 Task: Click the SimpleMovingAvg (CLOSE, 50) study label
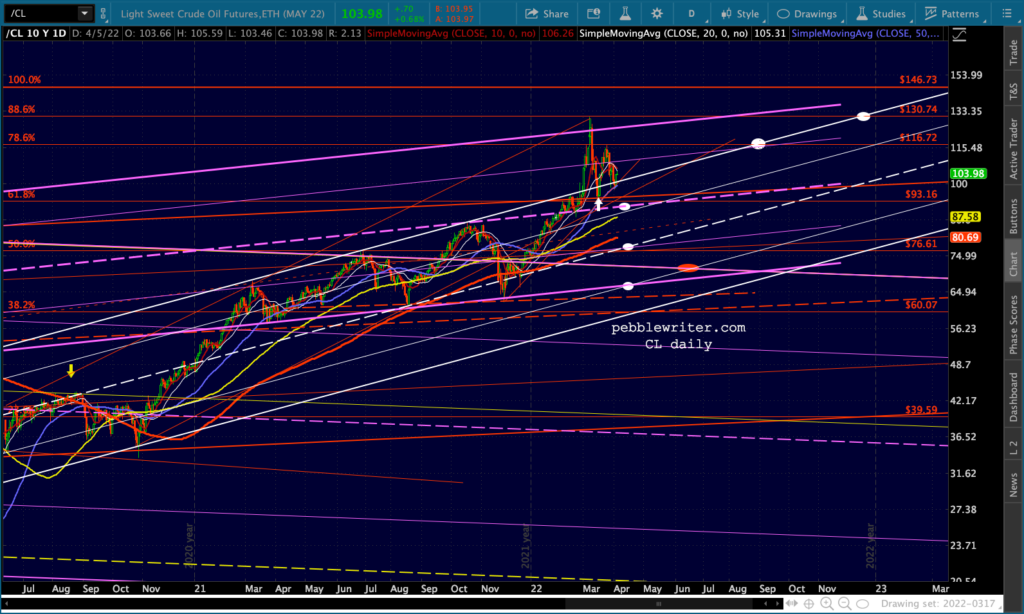click(x=866, y=33)
